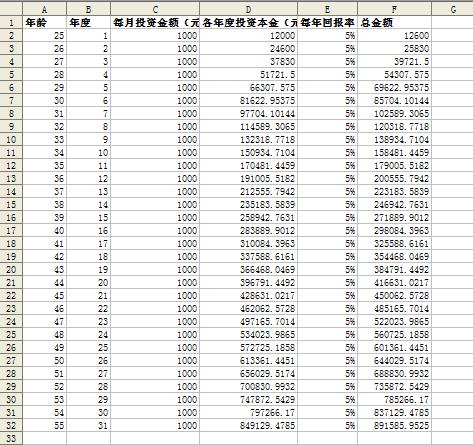Click the 每月投资金额 header cell
The height and width of the screenshot is (445, 473).
click(155, 22)
